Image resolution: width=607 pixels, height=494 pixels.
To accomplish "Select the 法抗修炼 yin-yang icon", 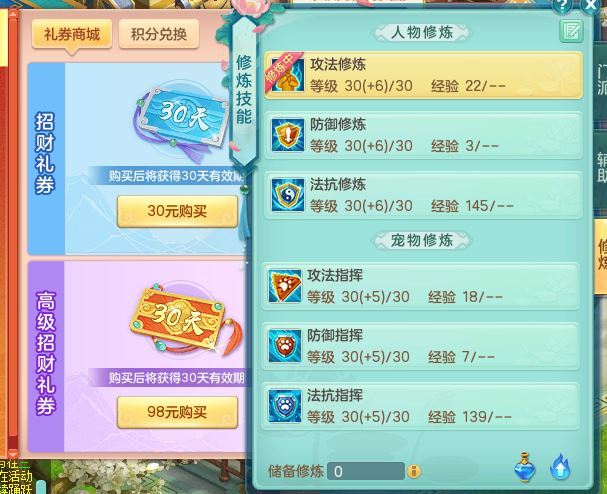I will (x=287, y=195).
